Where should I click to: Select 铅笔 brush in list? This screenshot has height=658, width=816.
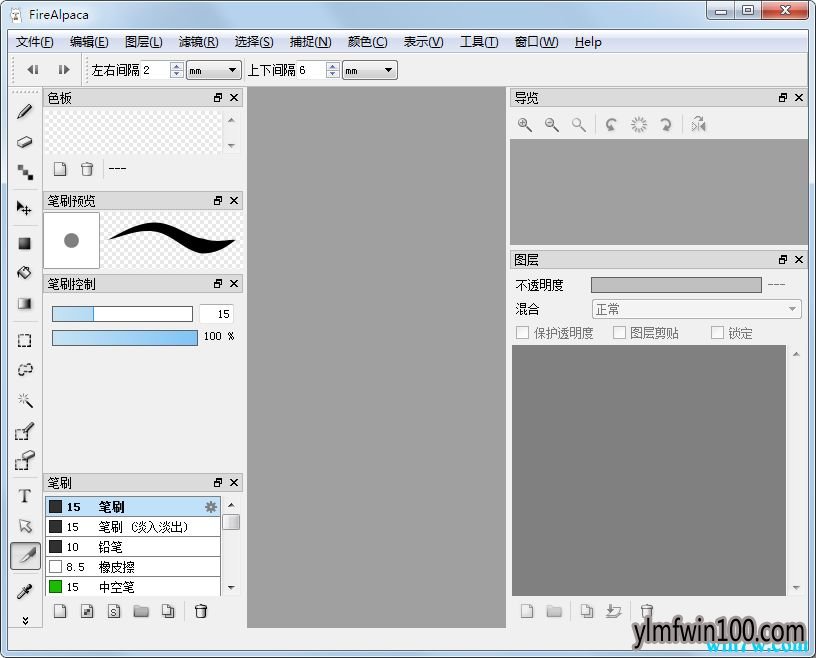(x=133, y=547)
